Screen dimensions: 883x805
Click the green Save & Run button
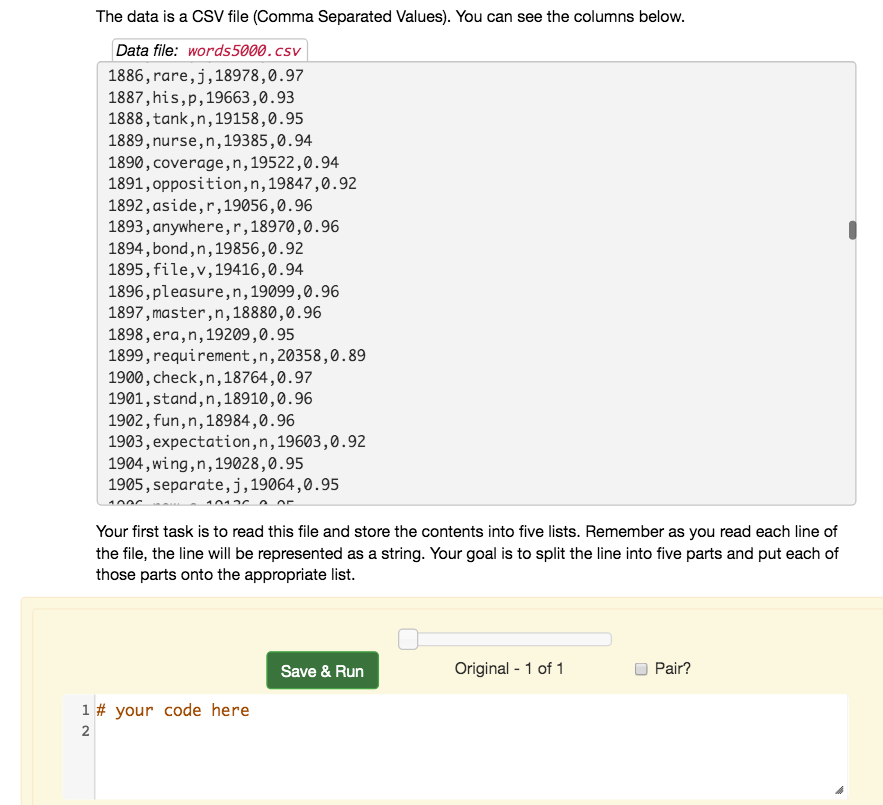click(x=322, y=670)
